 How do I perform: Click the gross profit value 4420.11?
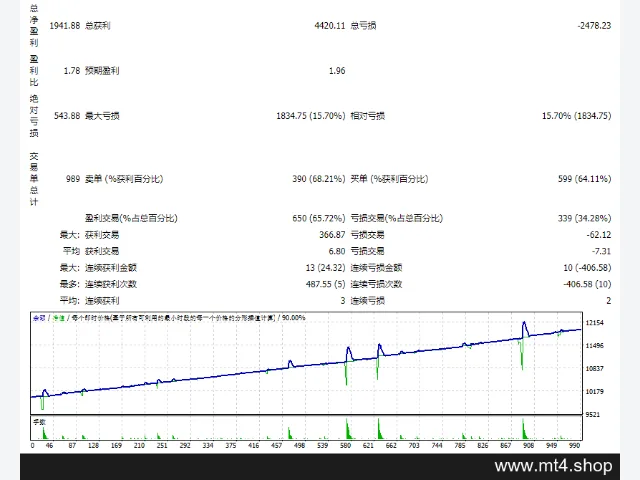pyautogui.click(x=330, y=26)
